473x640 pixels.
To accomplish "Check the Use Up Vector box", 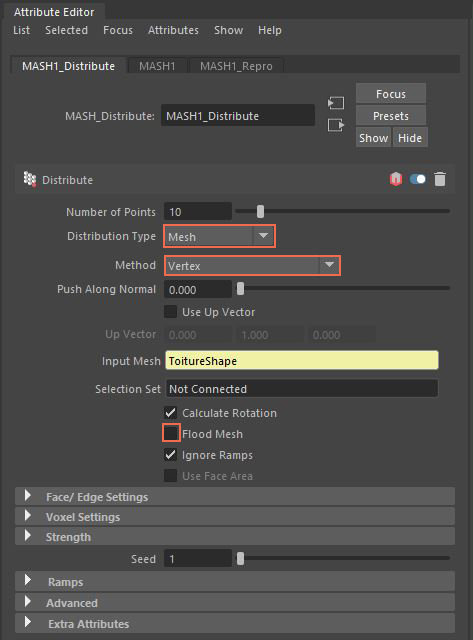I will [171, 312].
